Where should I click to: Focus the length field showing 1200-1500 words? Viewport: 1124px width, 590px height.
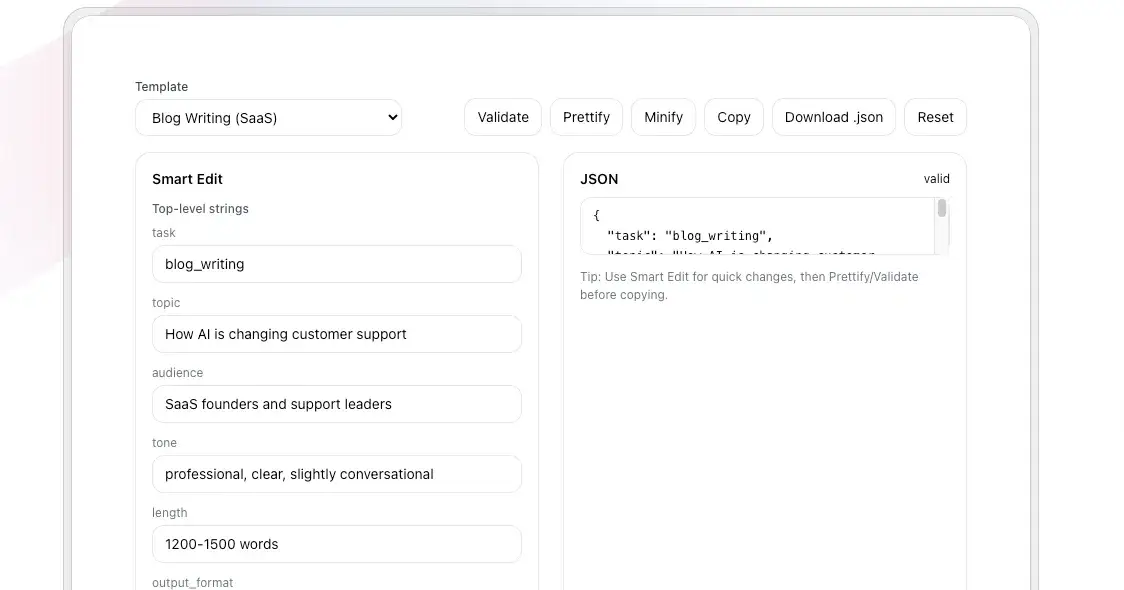coord(336,544)
